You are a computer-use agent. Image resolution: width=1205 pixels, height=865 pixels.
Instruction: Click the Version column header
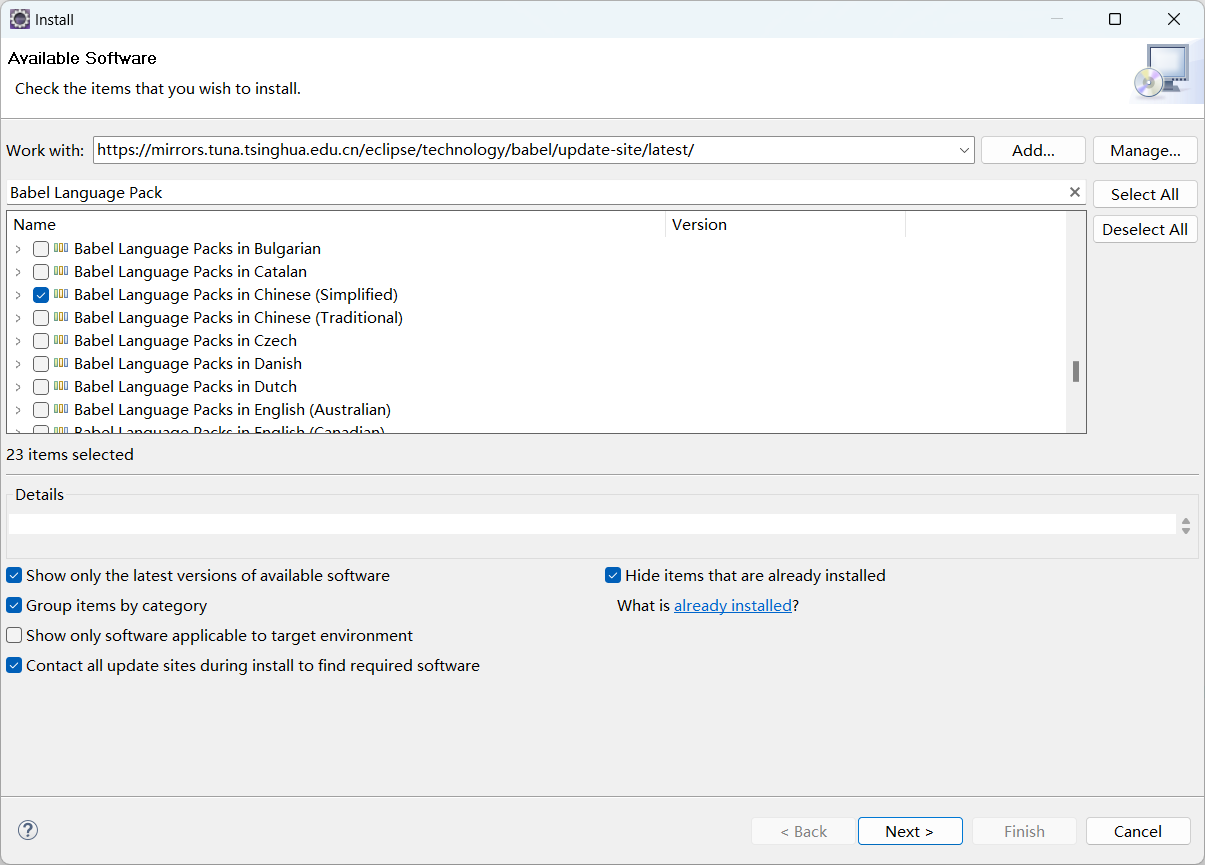click(785, 224)
